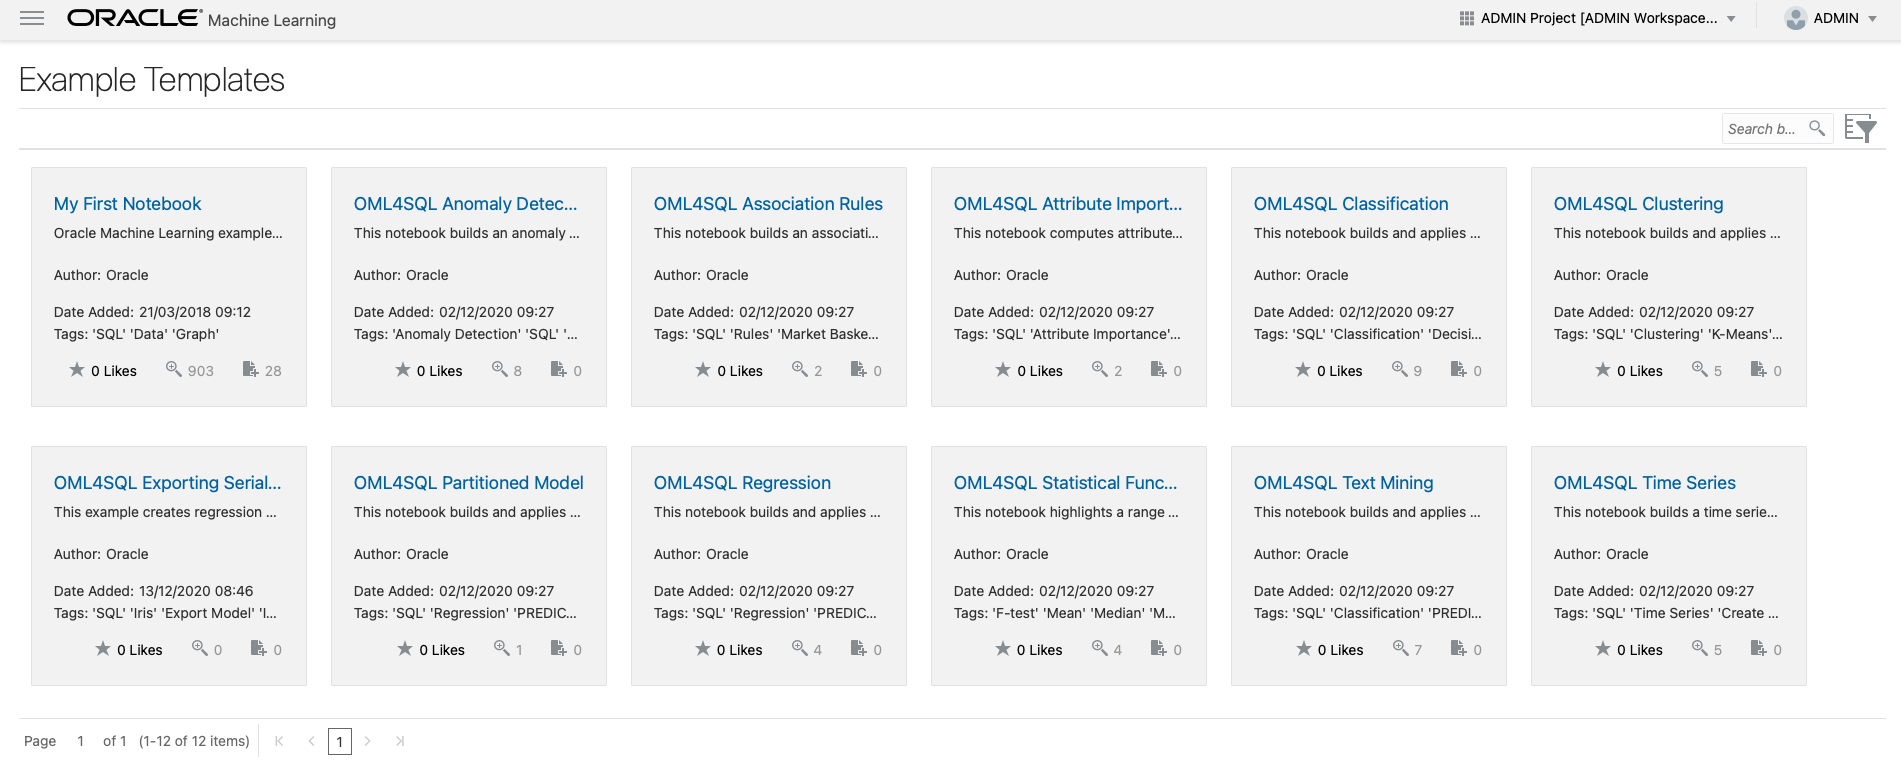1901x776 pixels.
Task: Star the OML4SQL Time Series template
Action: click(1603, 649)
